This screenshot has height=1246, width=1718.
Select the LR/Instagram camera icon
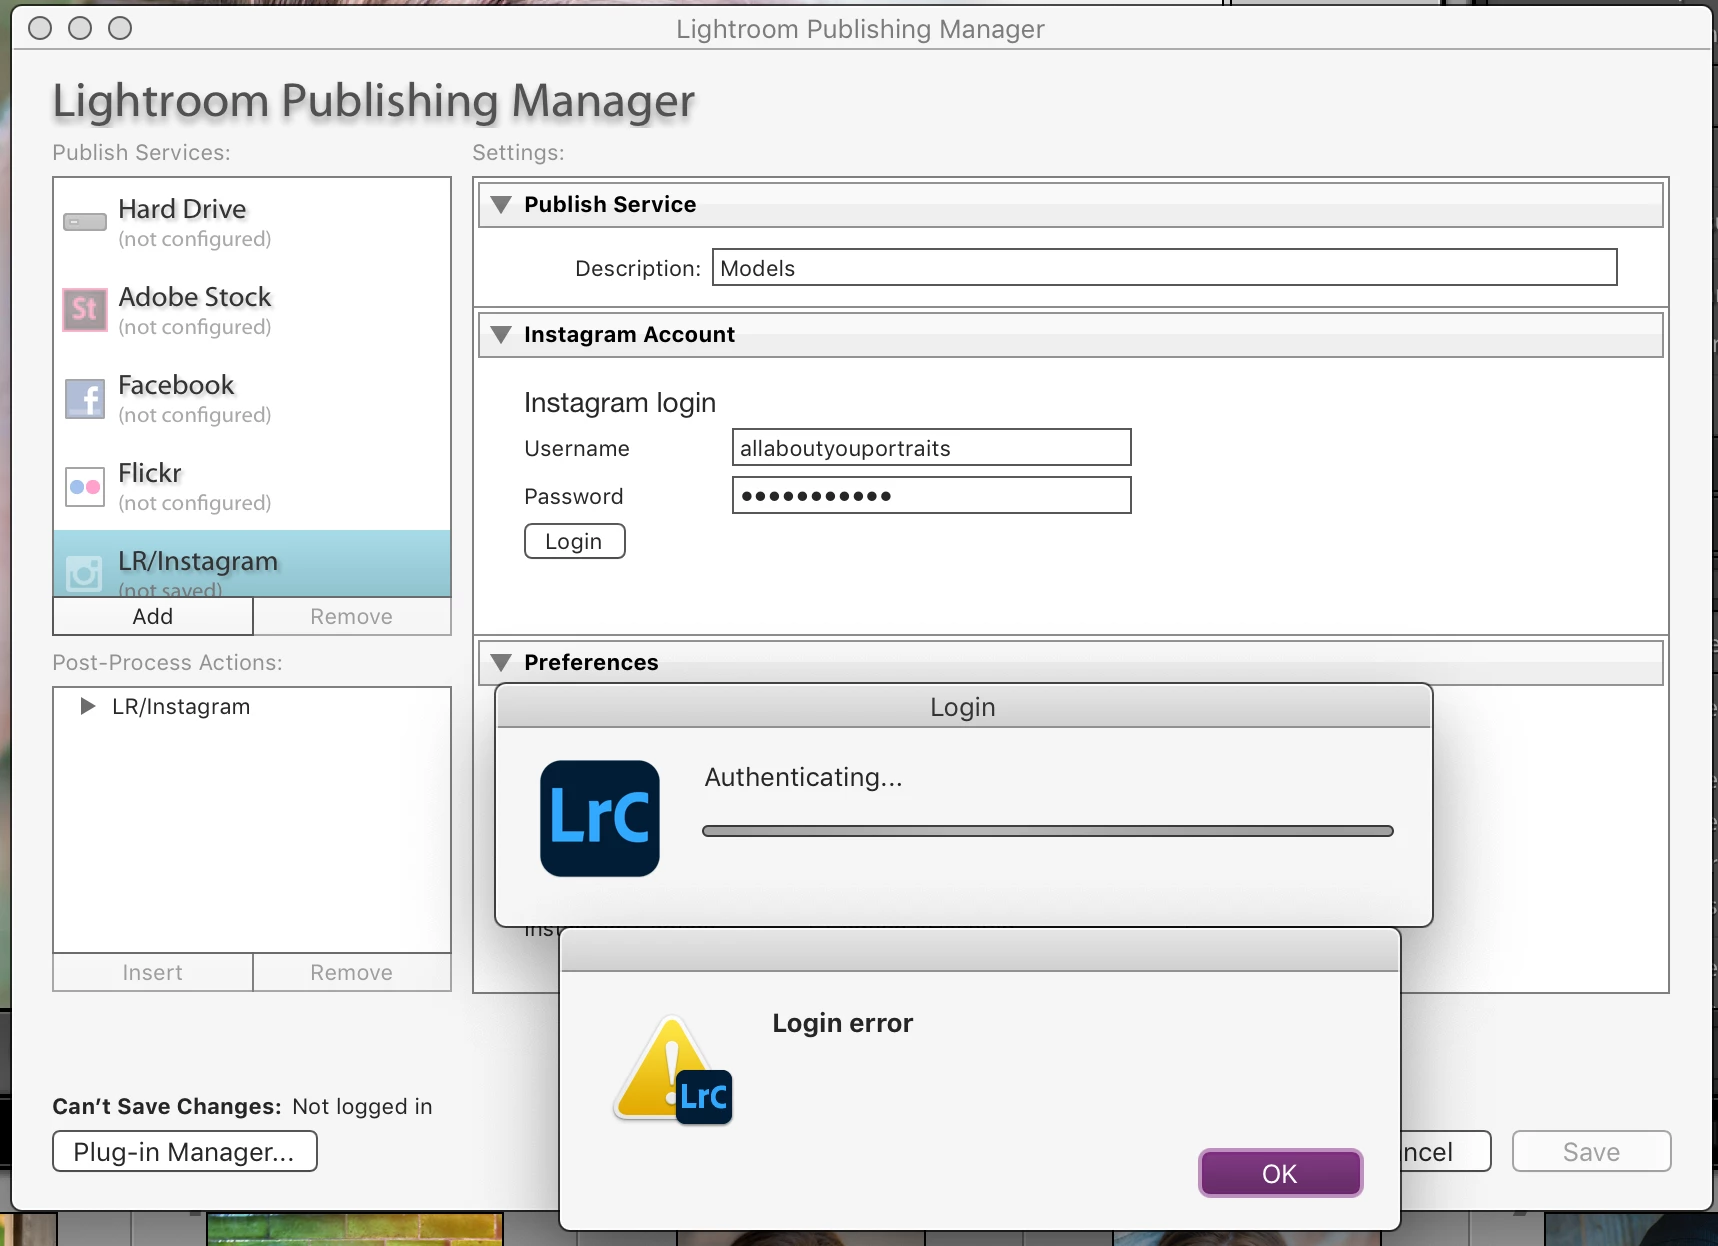pyautogui.click(x=85, y=574)
